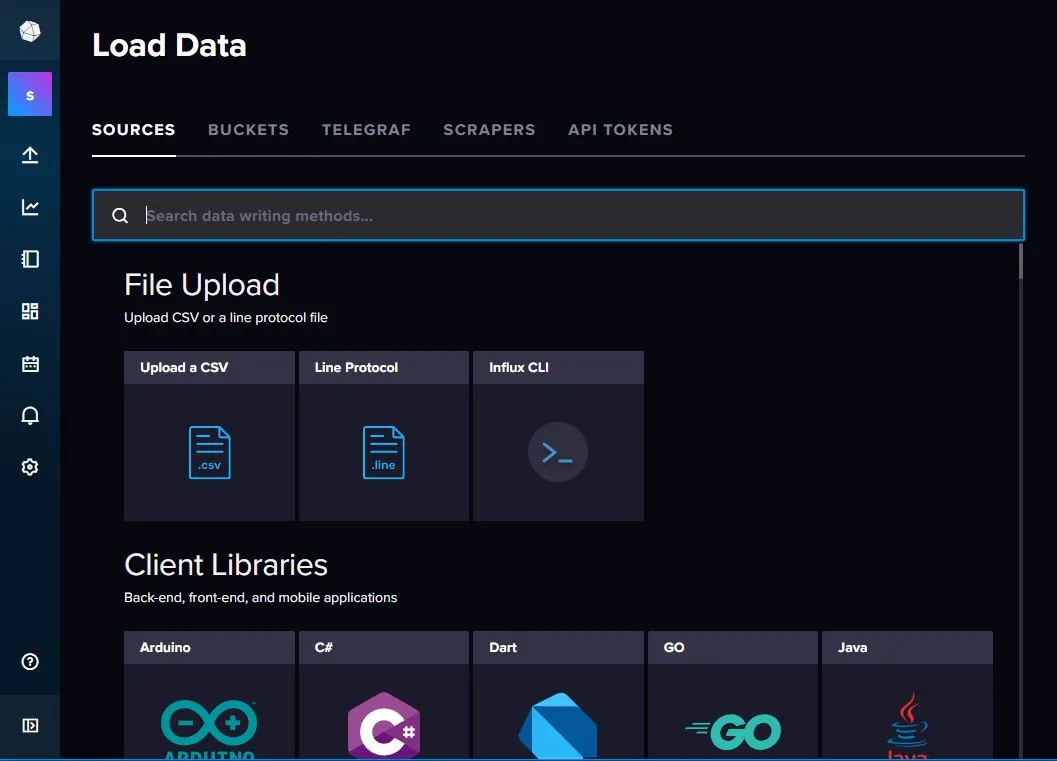Open the user account avatar 's'
This screenshot has height=761, width=1057.
tap(30, 95)
